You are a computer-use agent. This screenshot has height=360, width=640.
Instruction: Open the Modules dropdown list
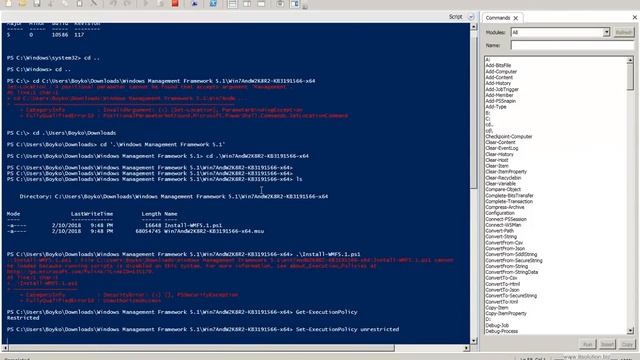click(606, 32)
